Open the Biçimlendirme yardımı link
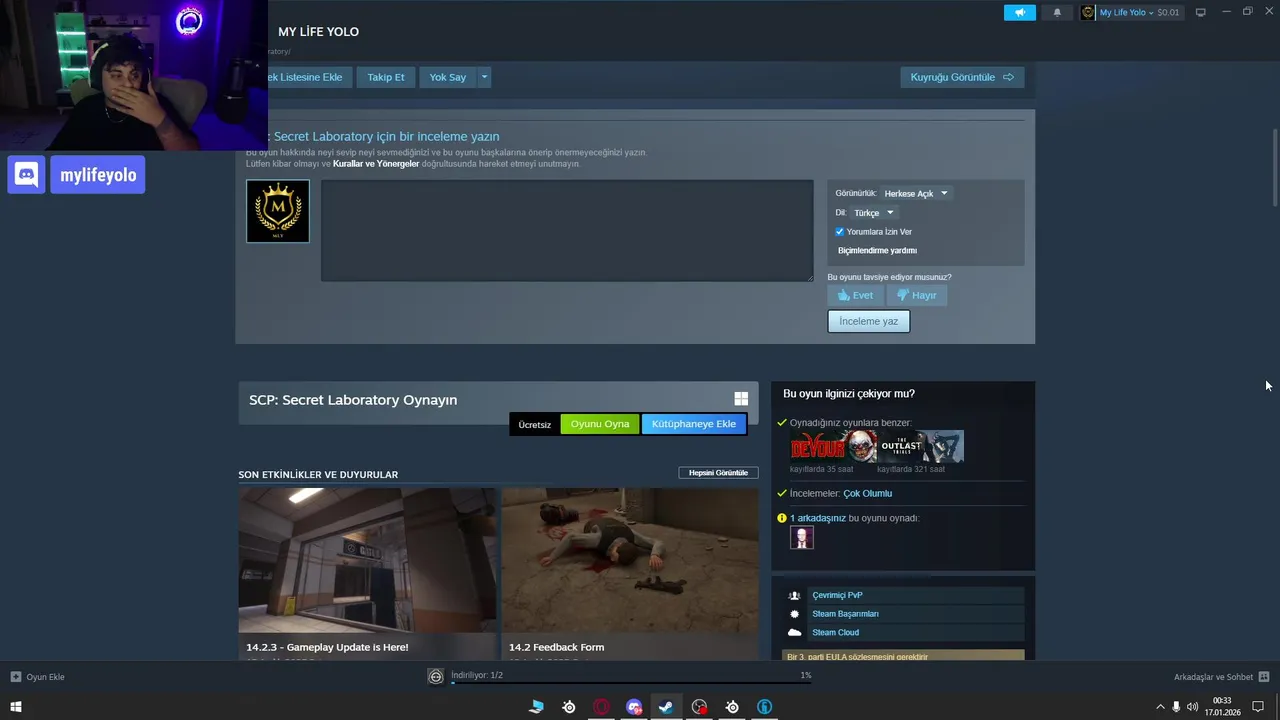The width and height of the screenshot is (1280, 720). pos(877,251)
